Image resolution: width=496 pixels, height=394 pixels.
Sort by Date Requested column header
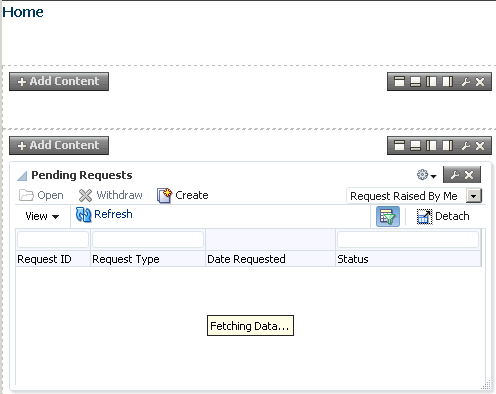point(270,259)
